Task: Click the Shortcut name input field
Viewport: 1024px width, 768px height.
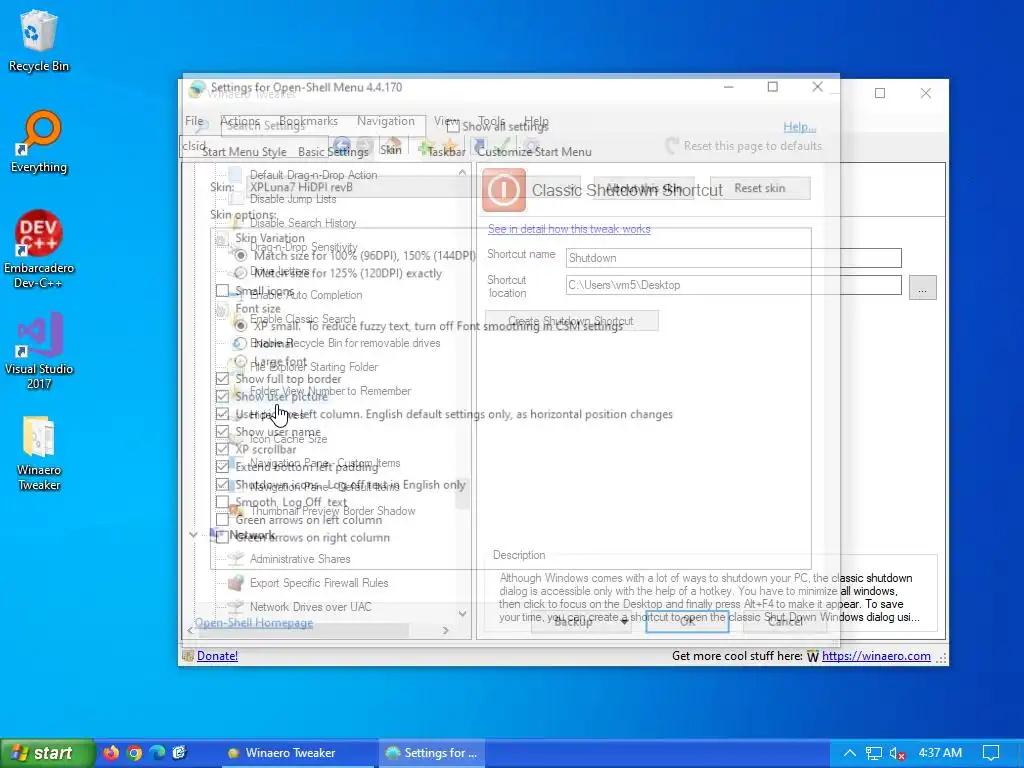Action: pos(733,258)
